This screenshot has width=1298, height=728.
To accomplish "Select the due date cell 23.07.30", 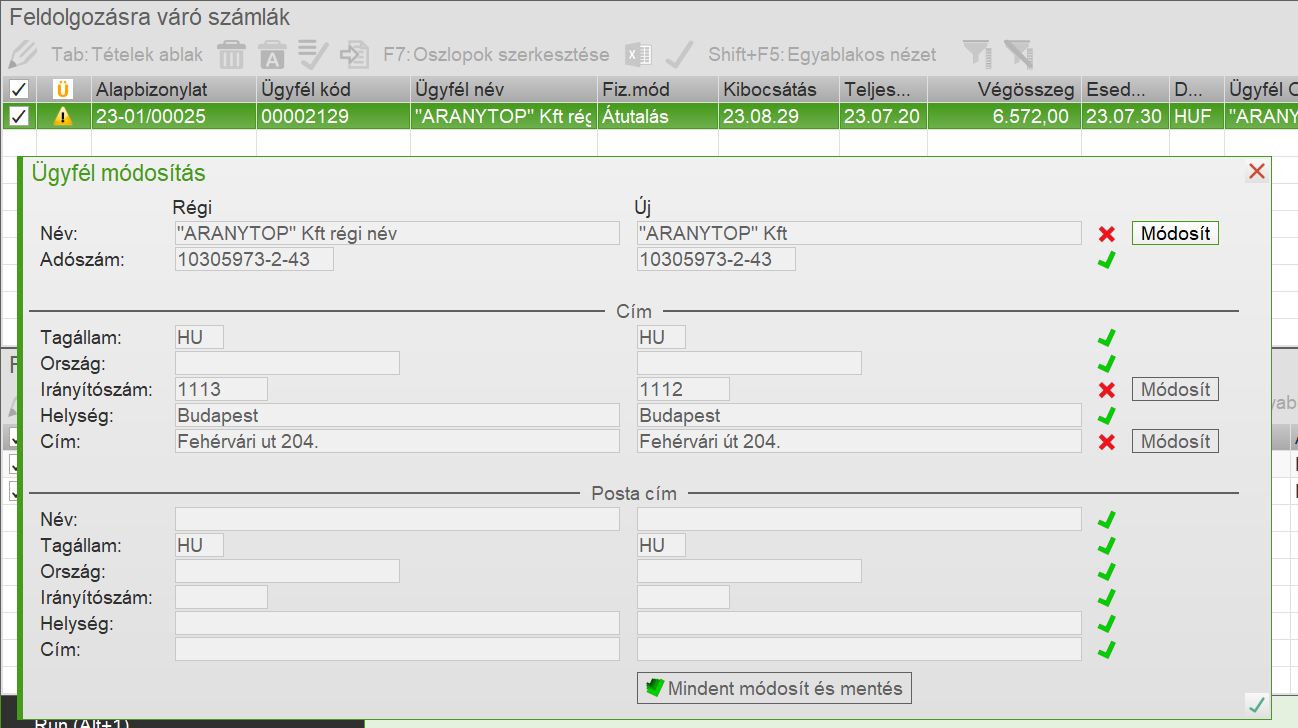I will coord(1124,117).
